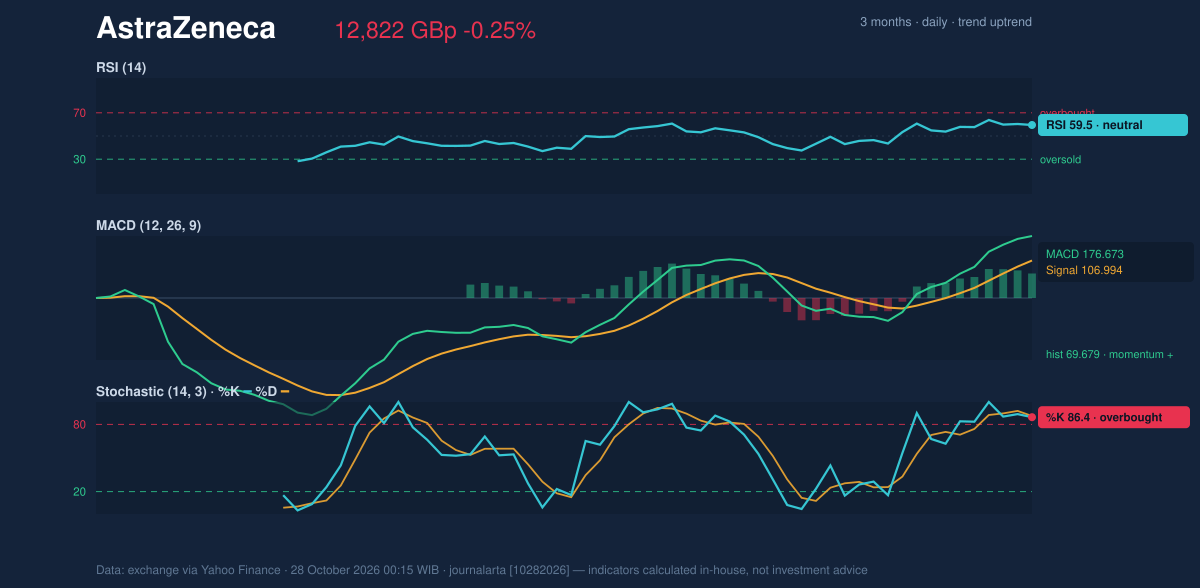Click the stochastic 20 axis label
Image resolution: width=1200 pixels, height=588 pixels.
tap(79, 491)
